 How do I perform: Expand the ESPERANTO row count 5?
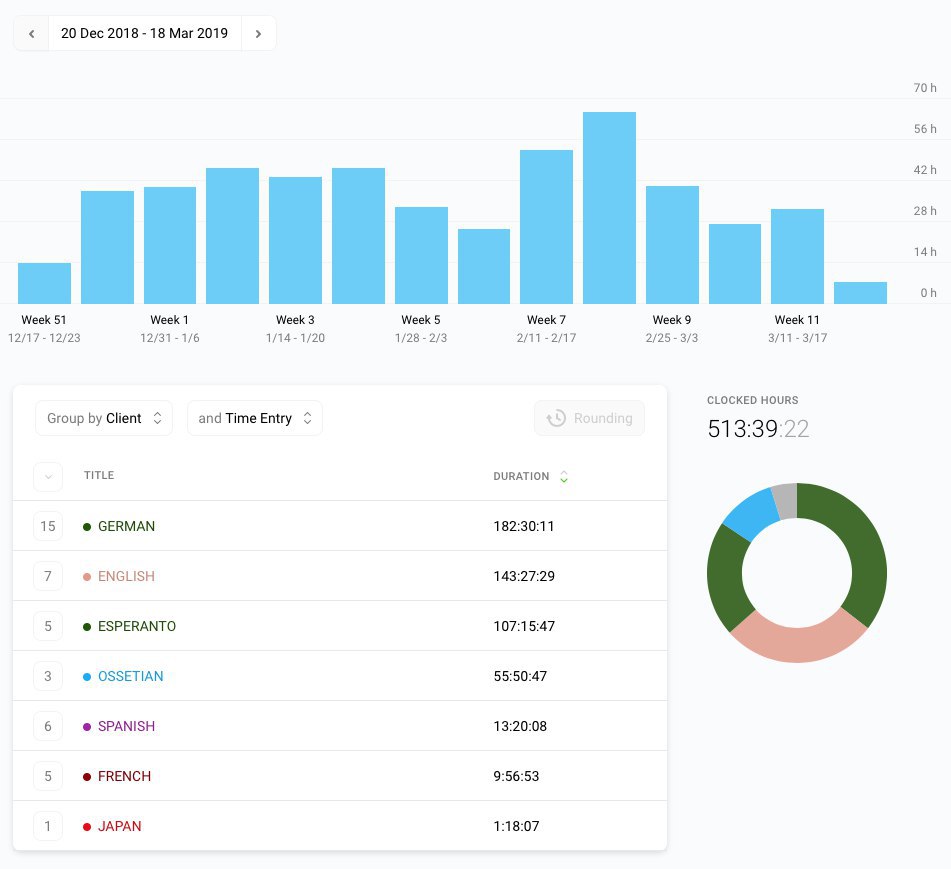[48, 626]
